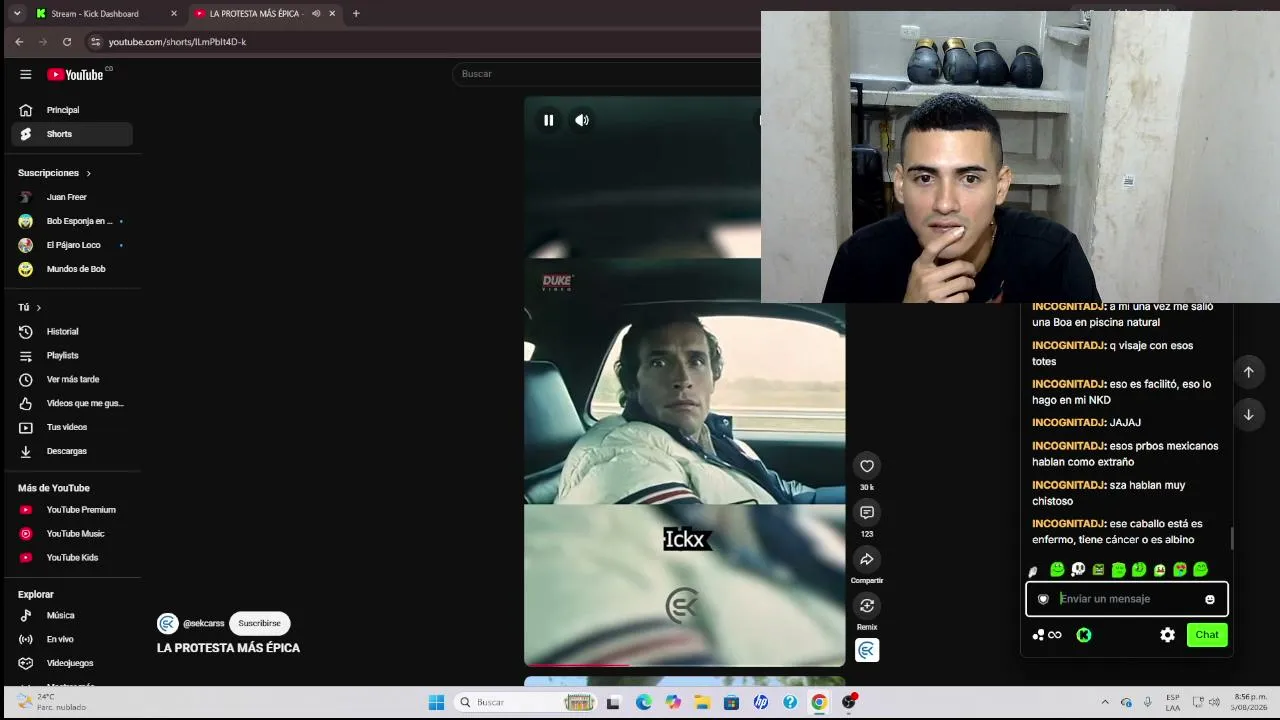Screen dimensions: 1280x720
Task: Close the Kick Dashboard tab
Action: (174, 13)
